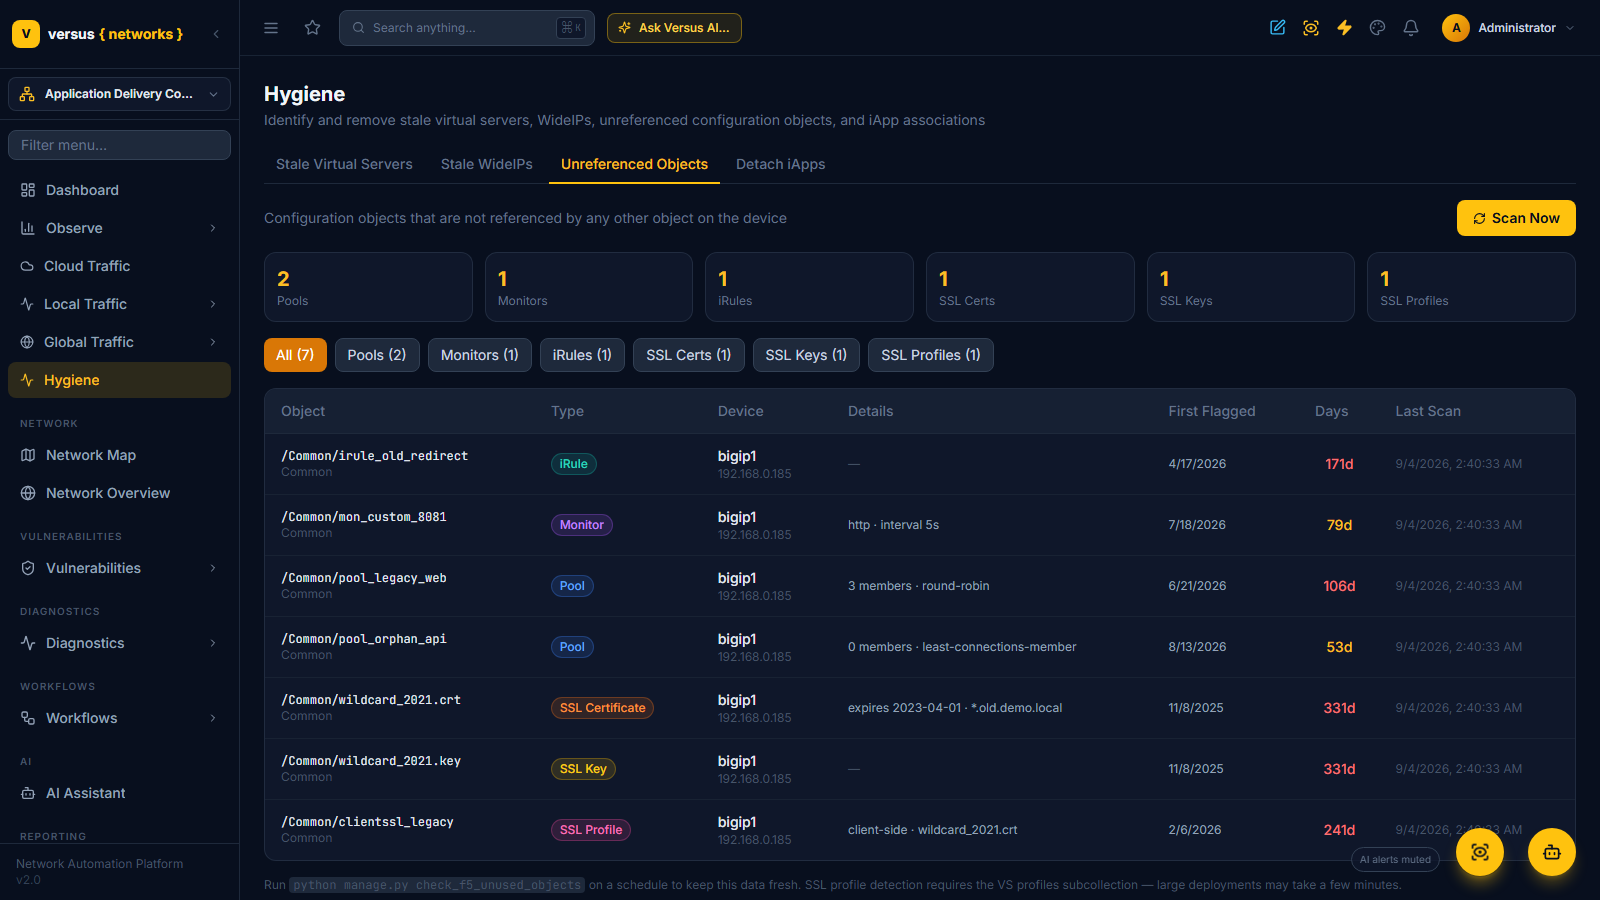Open the Application Delivery Co... dropdown
1600x900 pixels.
[119, 94]
